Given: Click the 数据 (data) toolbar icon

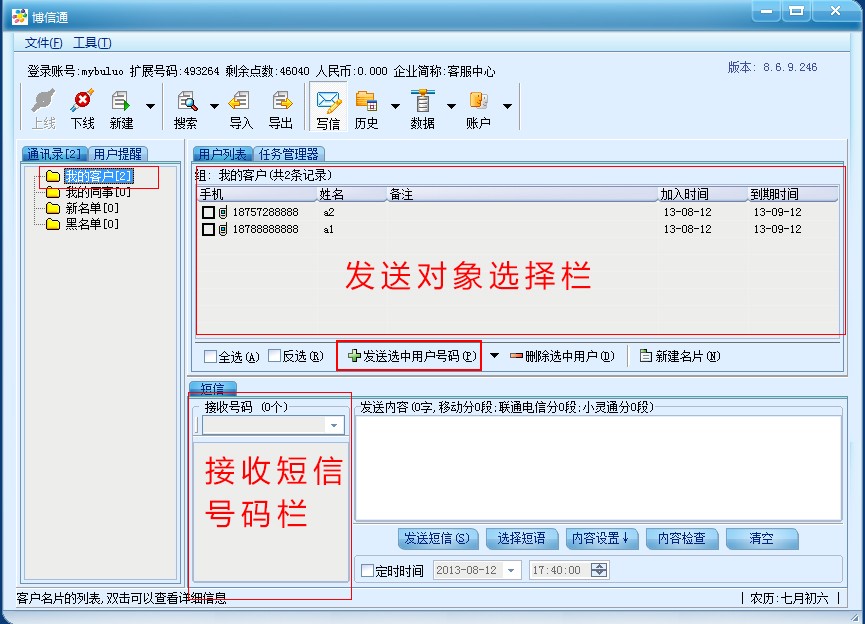Looking at the screenshot, I should click(x=423, y=102).
